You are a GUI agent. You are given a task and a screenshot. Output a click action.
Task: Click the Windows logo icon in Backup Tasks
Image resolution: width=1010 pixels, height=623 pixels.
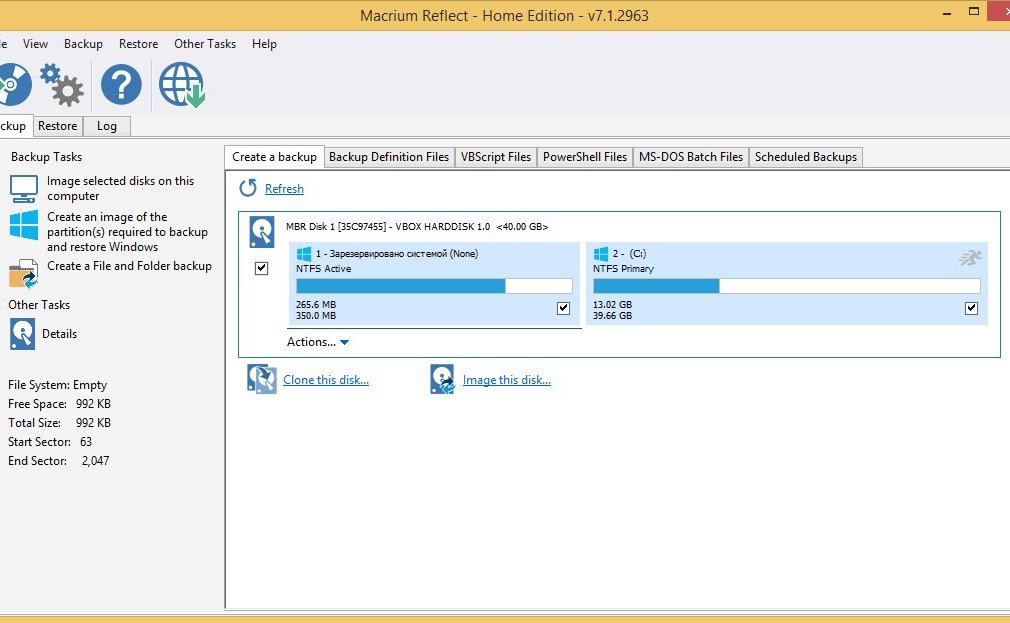[x=24, y=225]
